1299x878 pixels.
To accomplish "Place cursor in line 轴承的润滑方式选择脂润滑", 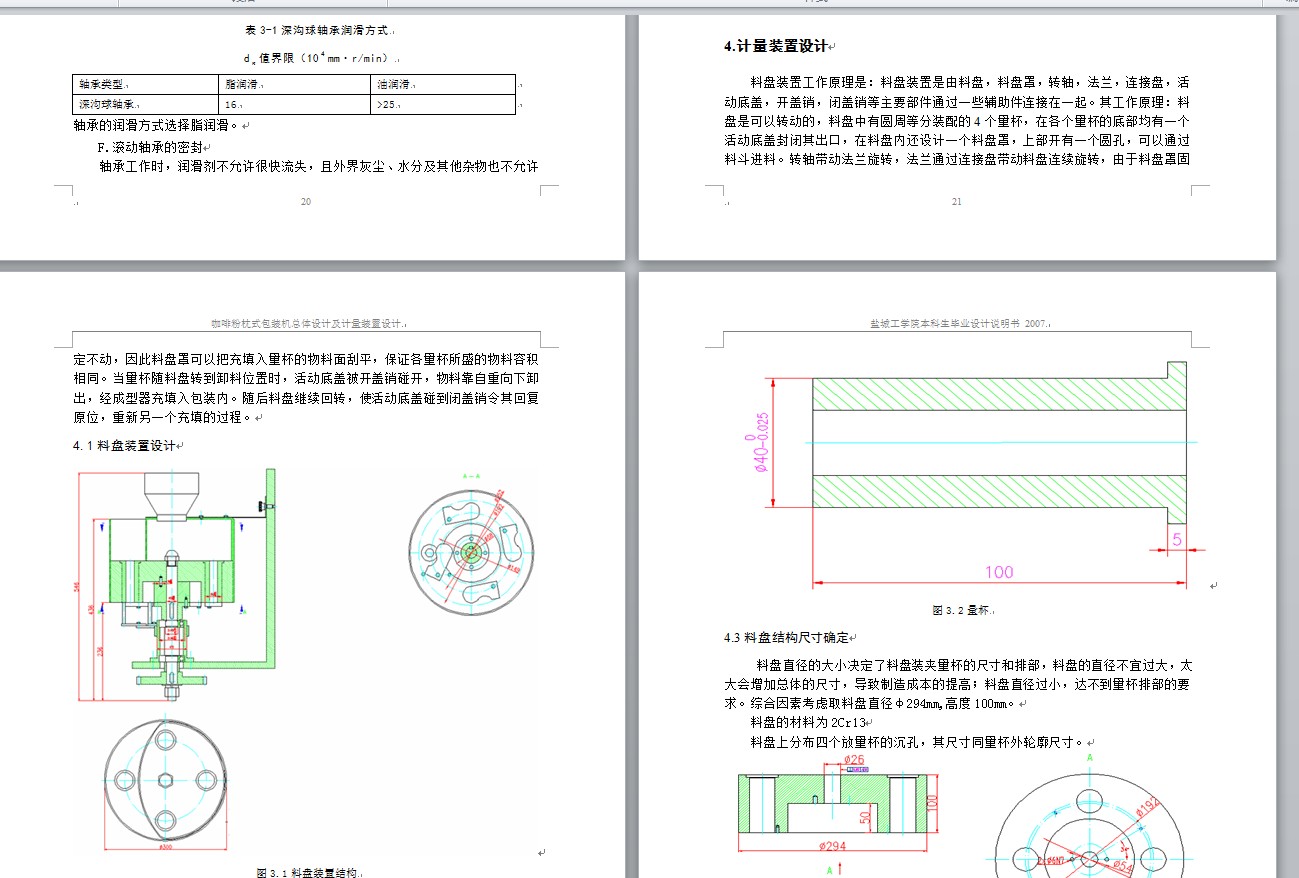I will point(158,126).
